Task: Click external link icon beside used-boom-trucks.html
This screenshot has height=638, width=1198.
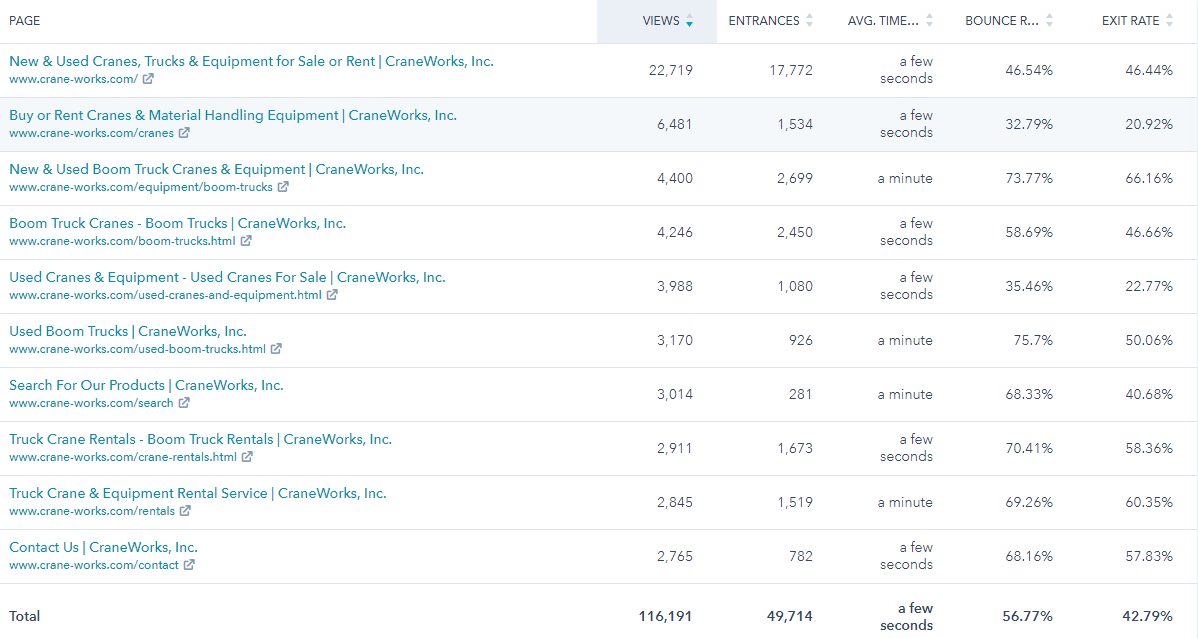Action: (276, 349)
